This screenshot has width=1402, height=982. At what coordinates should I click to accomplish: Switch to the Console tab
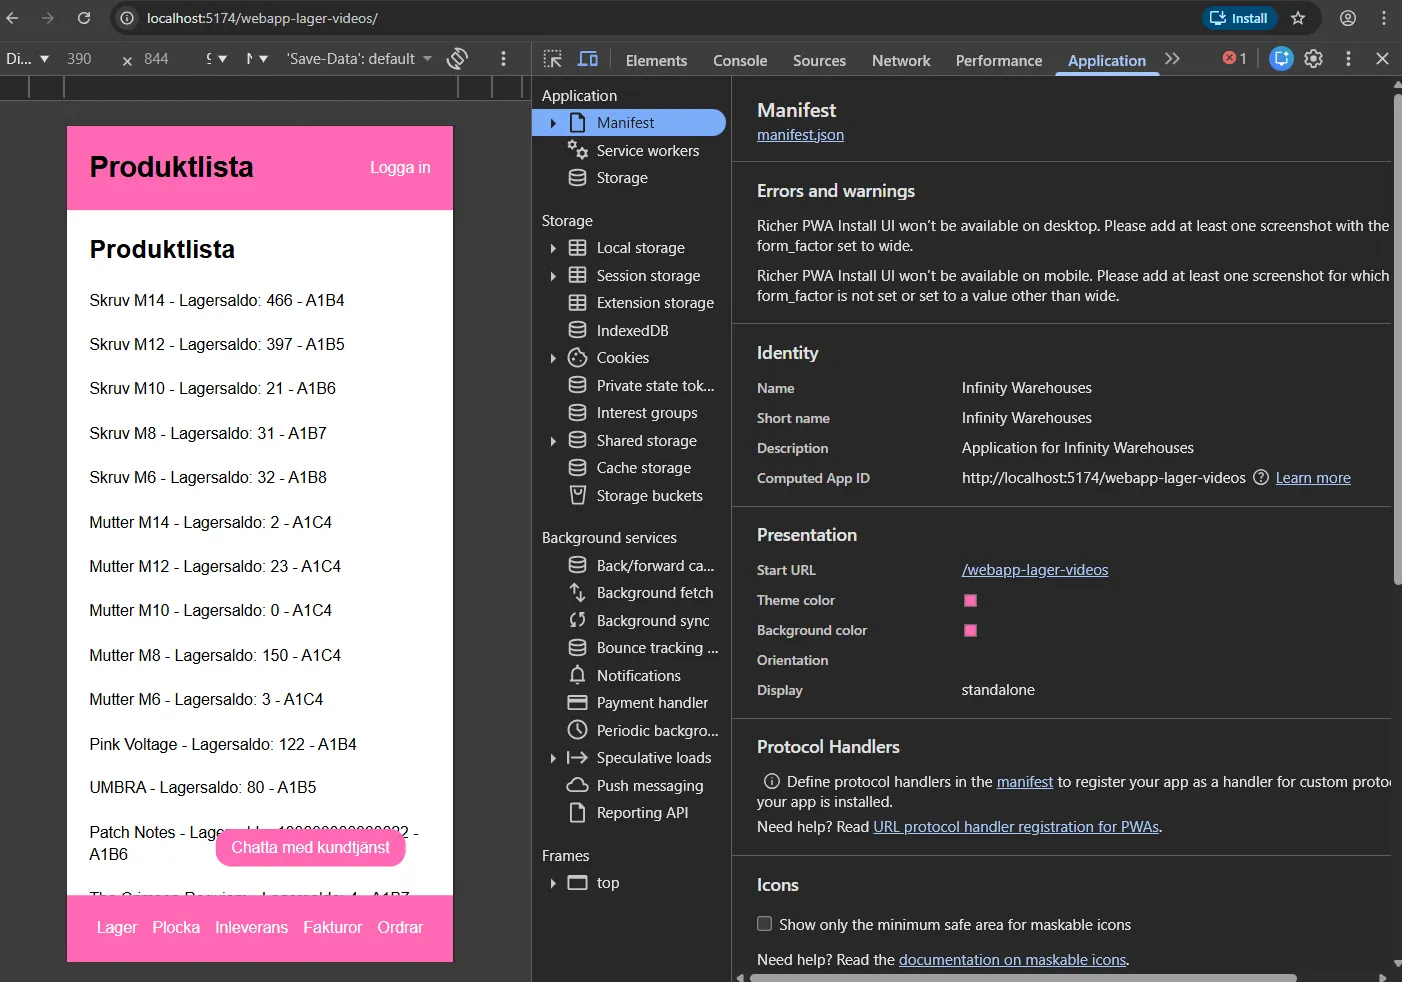click(x=739, y=60)
